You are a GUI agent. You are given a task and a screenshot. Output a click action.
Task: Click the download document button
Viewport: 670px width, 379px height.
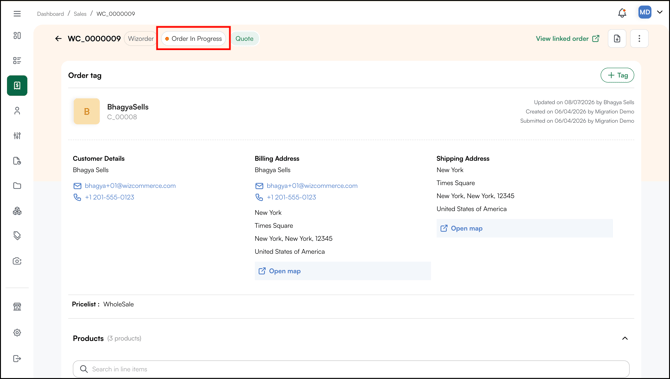click(617, 38)
